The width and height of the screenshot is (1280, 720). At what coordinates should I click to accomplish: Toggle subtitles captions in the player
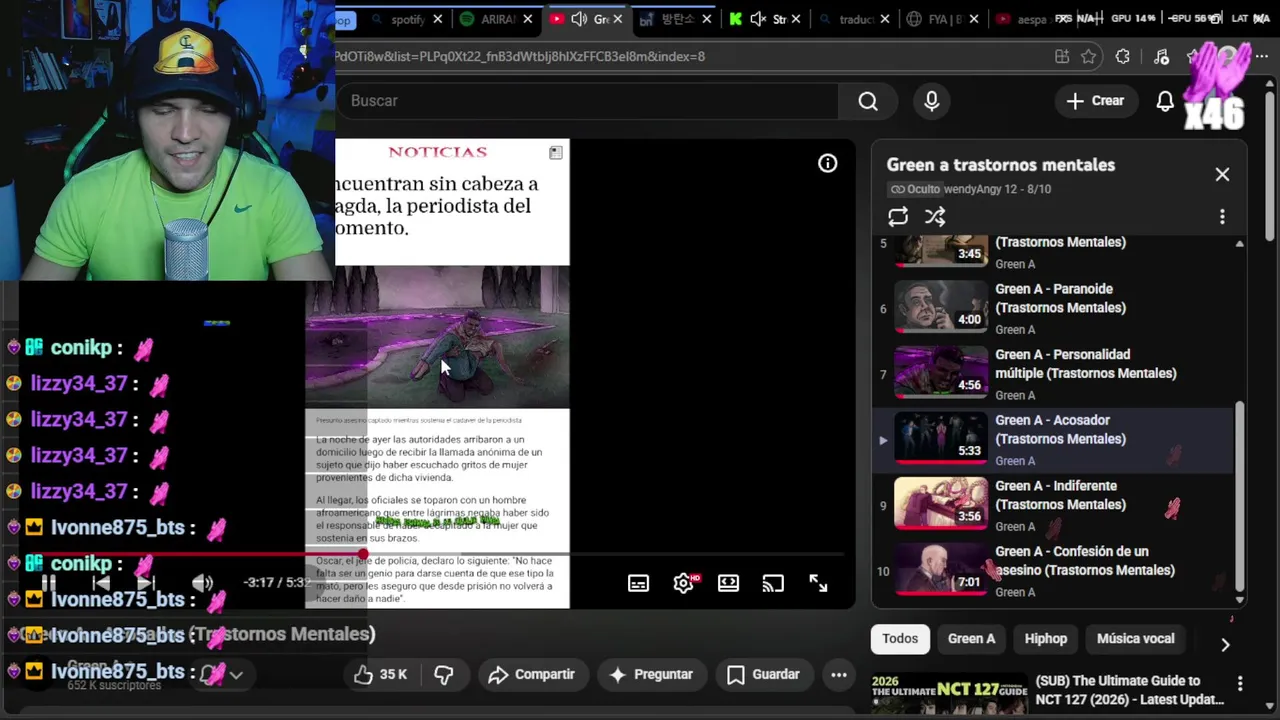click(x=638, y=584)
